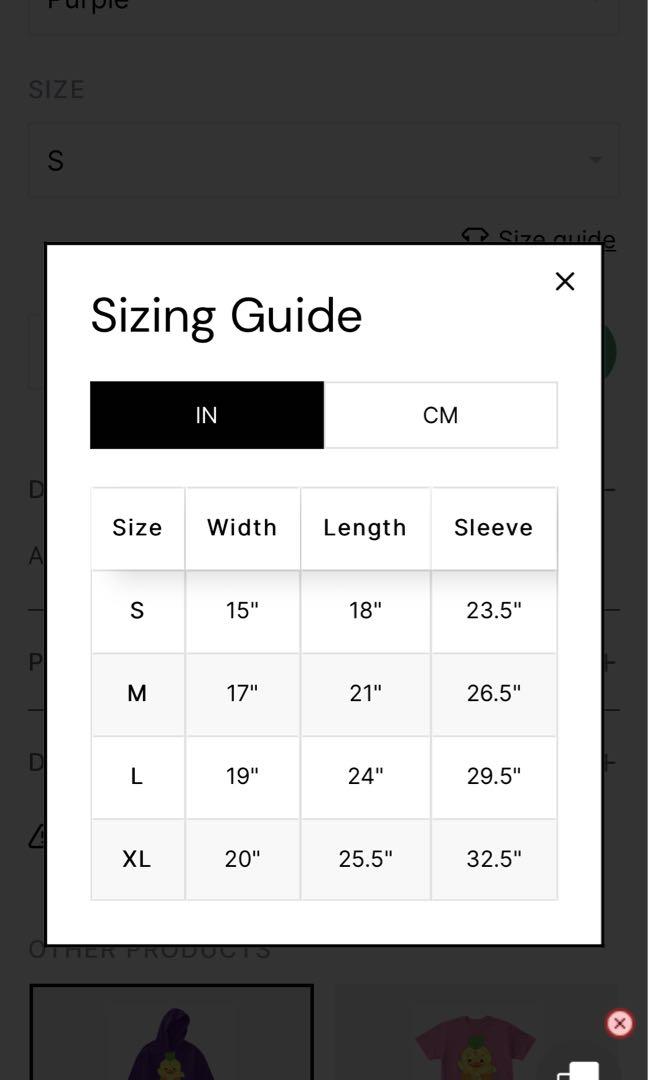
Task: Click the warning triangle icon behind the popup
Action: click(x=38, y=835)
